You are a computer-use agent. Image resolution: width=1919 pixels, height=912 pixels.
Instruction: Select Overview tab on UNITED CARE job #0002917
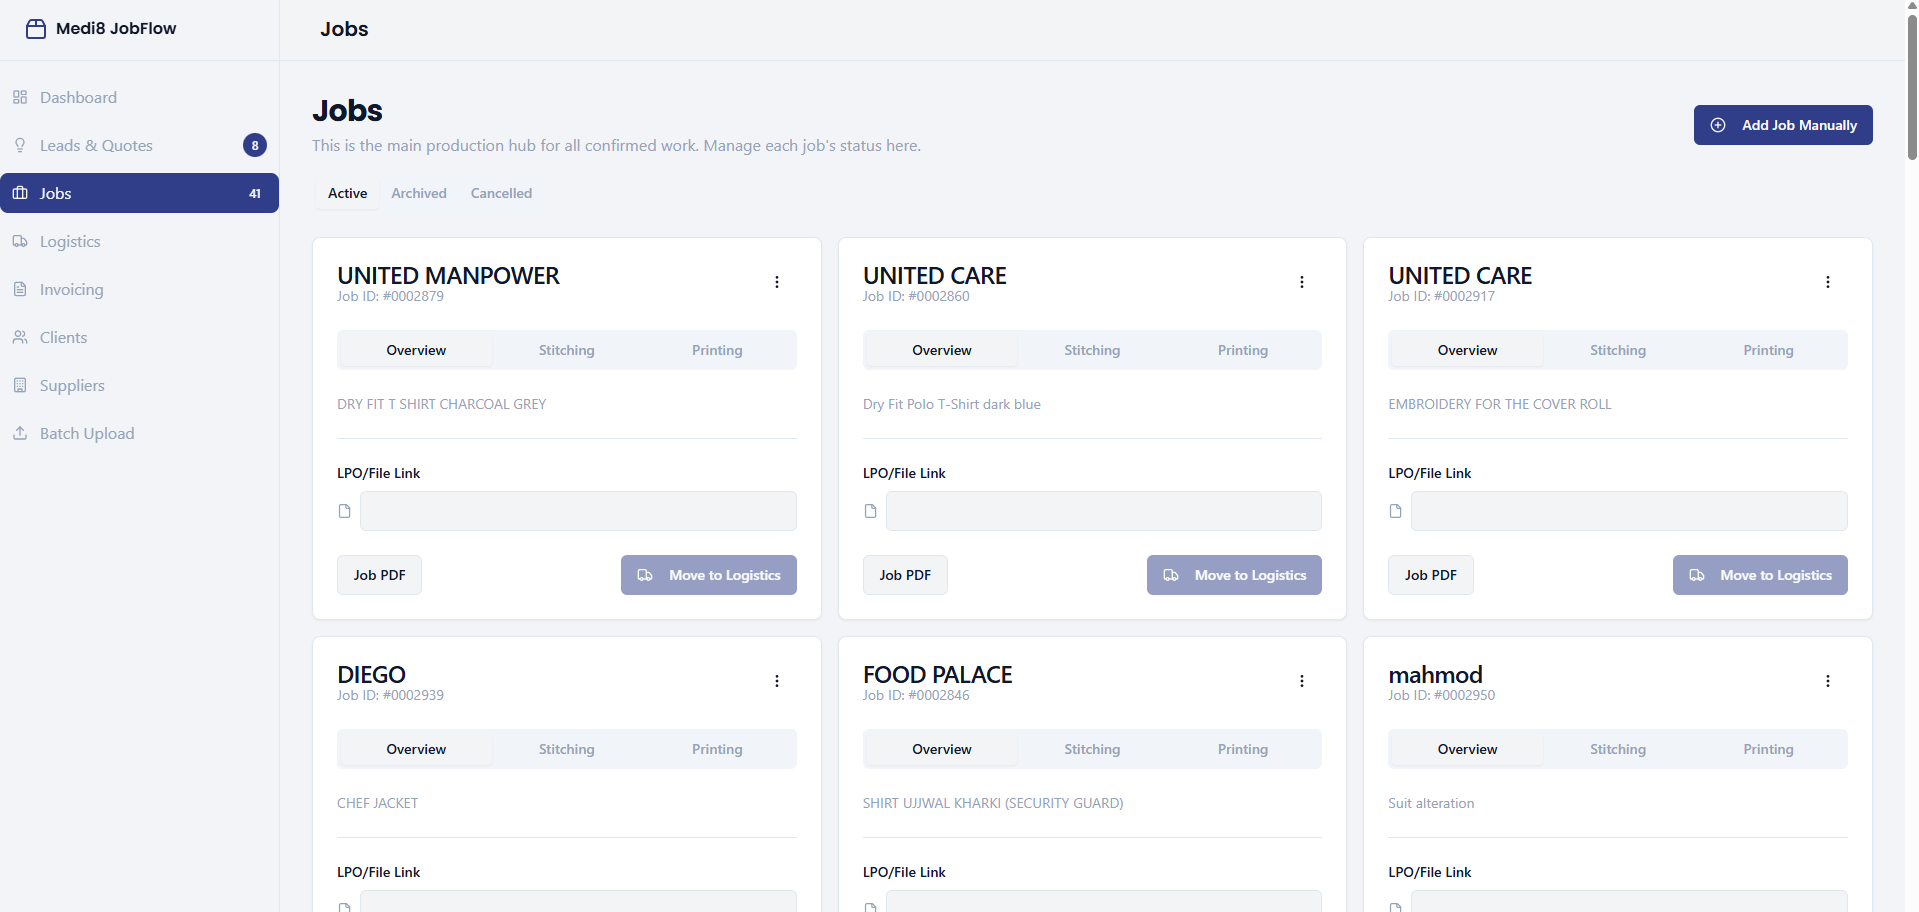1467,350
